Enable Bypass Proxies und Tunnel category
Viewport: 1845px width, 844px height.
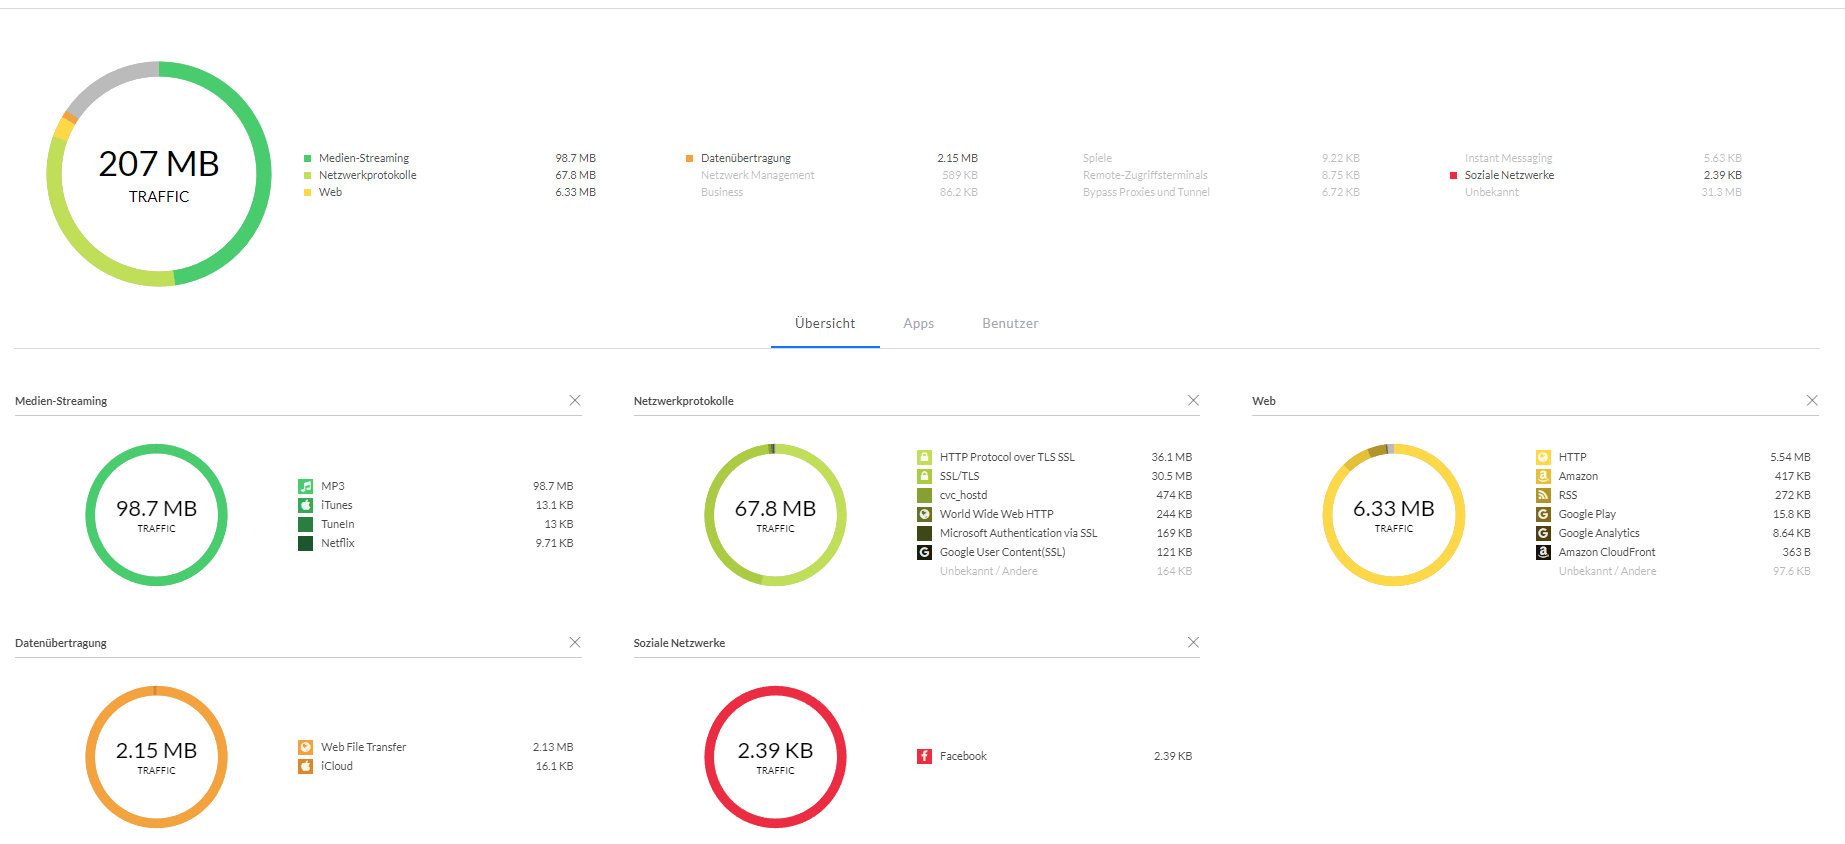click(1146, 192)
